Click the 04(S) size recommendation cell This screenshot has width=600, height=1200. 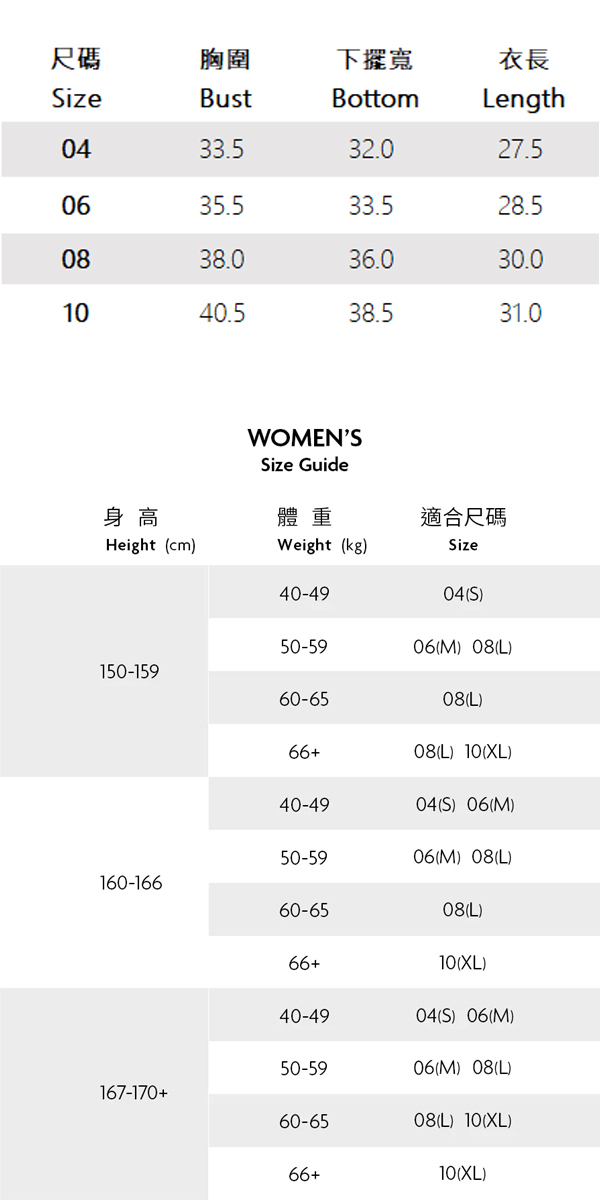click(x=463, y=594)
